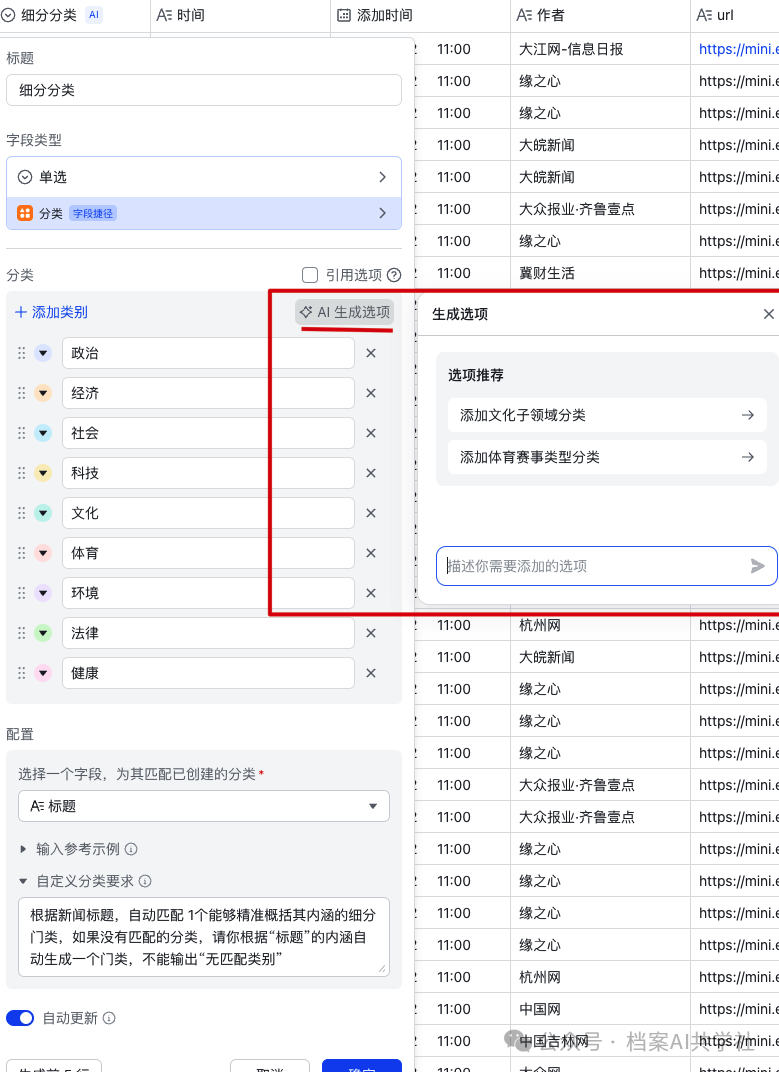The image size is (779, 1072).
Task: Delete the 政治 category option
Action: (371, 353)
